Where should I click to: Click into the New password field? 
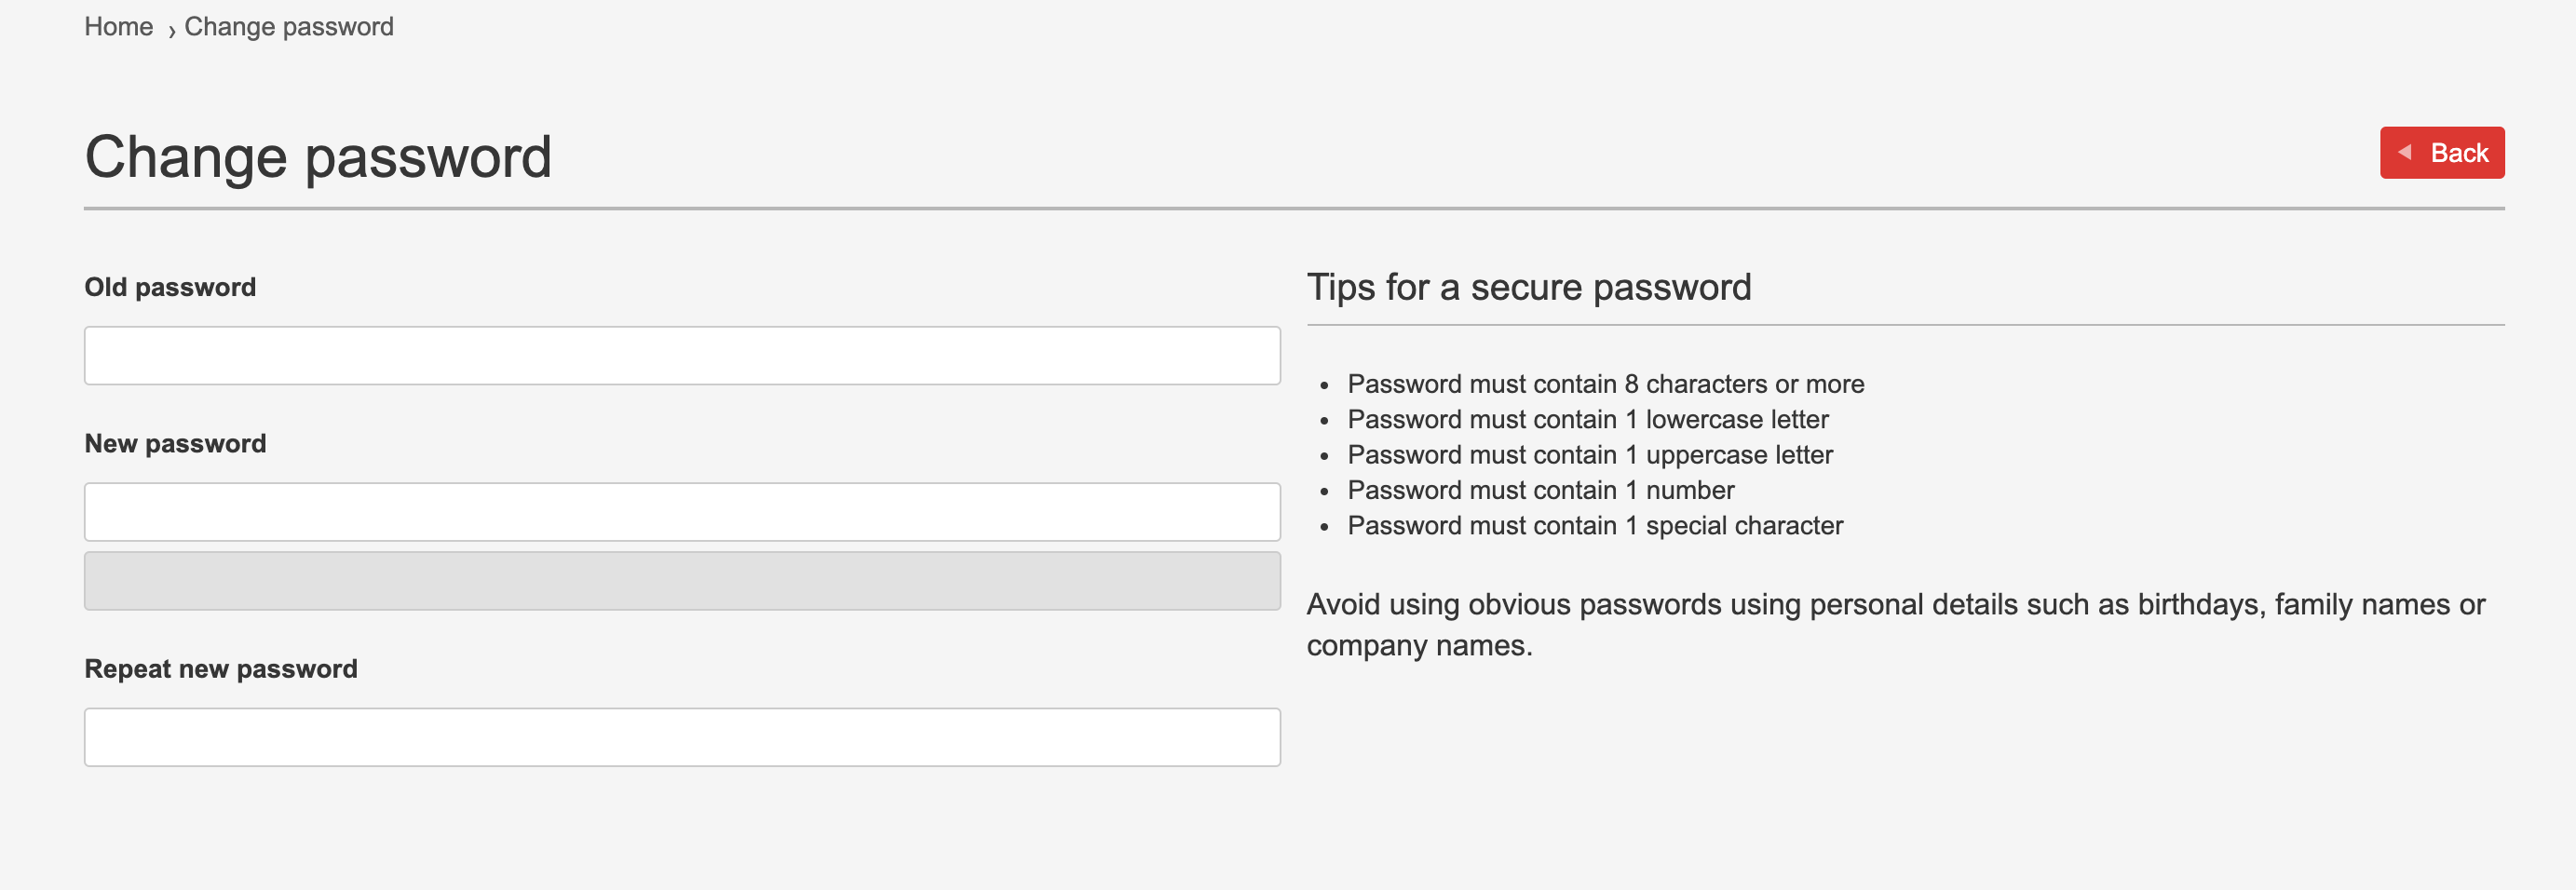(682, 512)
